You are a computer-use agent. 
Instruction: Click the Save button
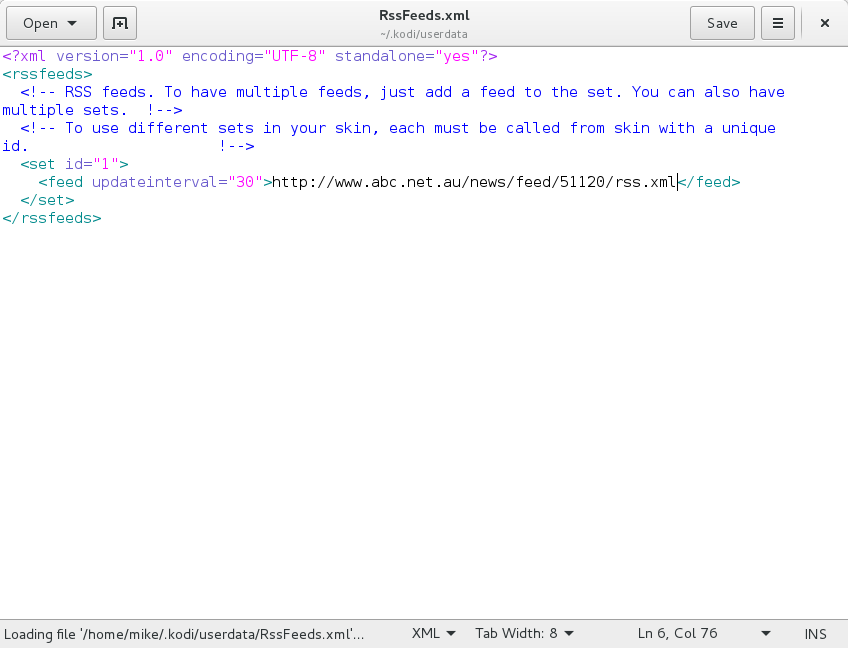point(721,23)
